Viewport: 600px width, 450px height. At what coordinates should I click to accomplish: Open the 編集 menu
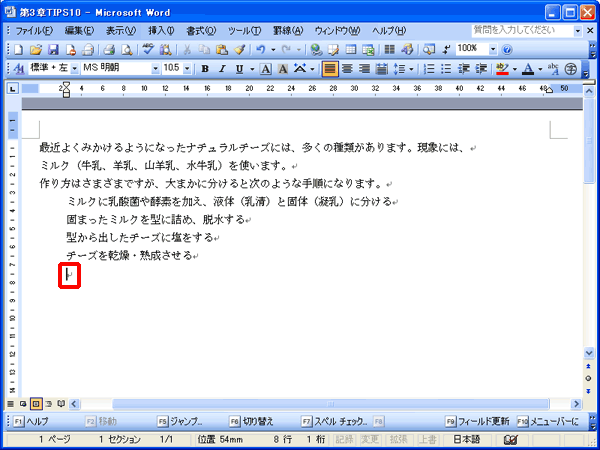[x=79, y=31]
